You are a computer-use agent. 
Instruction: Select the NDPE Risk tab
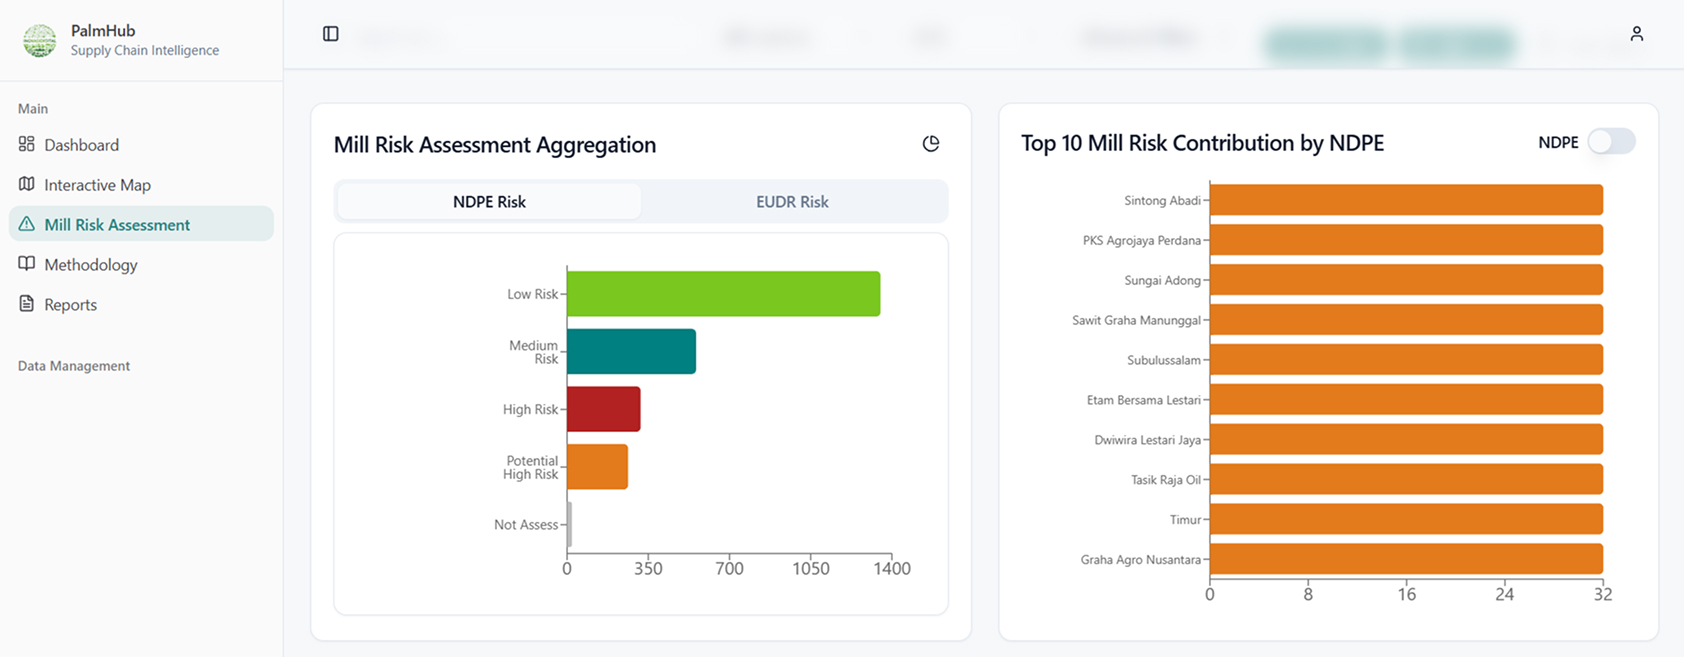pos(489,202)
